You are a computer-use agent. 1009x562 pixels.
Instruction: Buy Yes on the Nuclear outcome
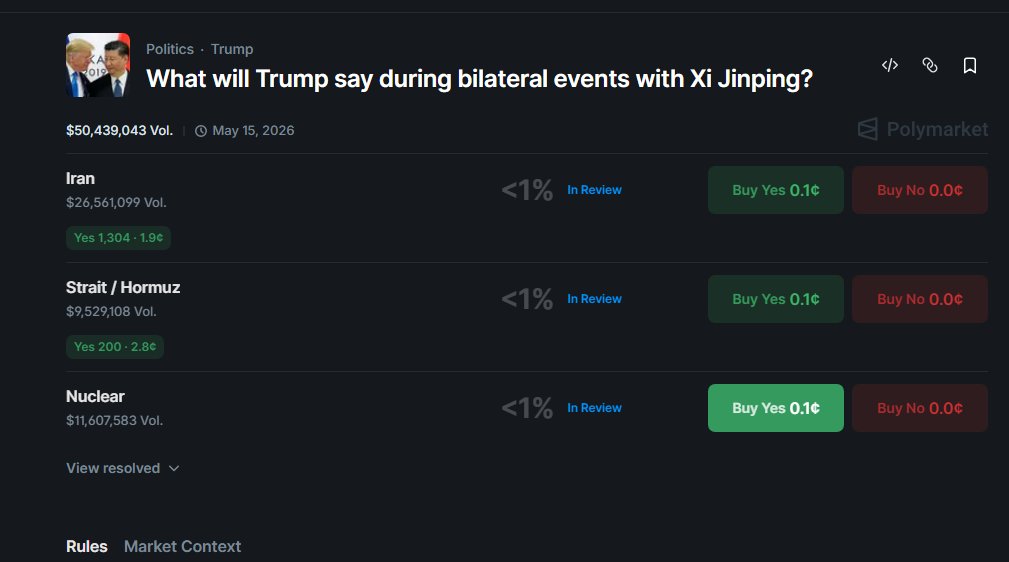[775, 408]
